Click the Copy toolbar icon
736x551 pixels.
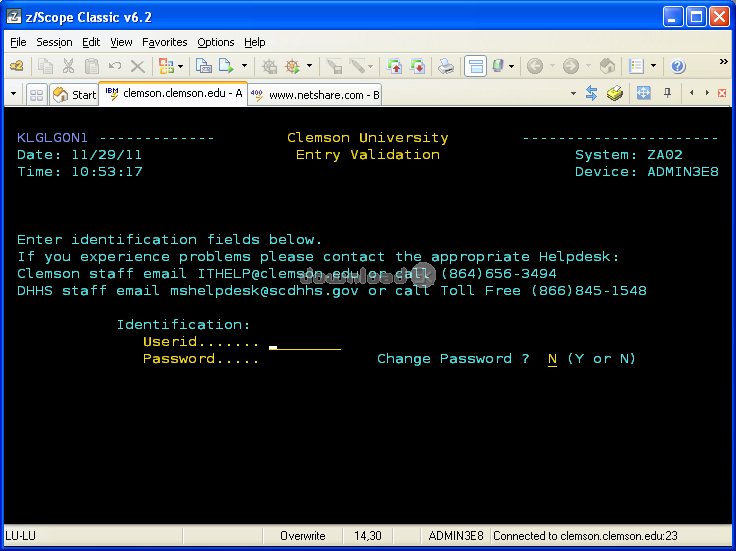(46, 66)
